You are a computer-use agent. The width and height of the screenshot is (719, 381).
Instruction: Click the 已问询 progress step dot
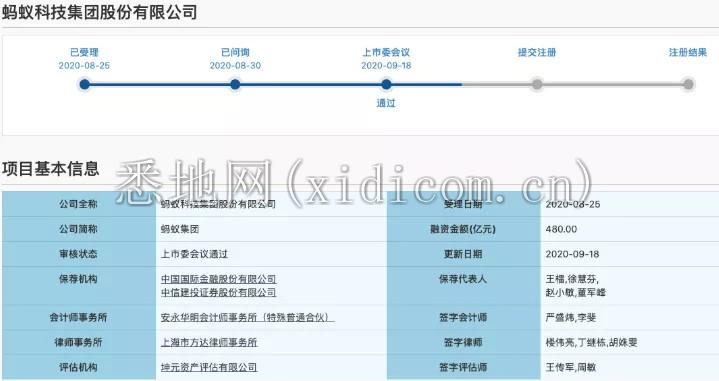[x=235, y=84]
